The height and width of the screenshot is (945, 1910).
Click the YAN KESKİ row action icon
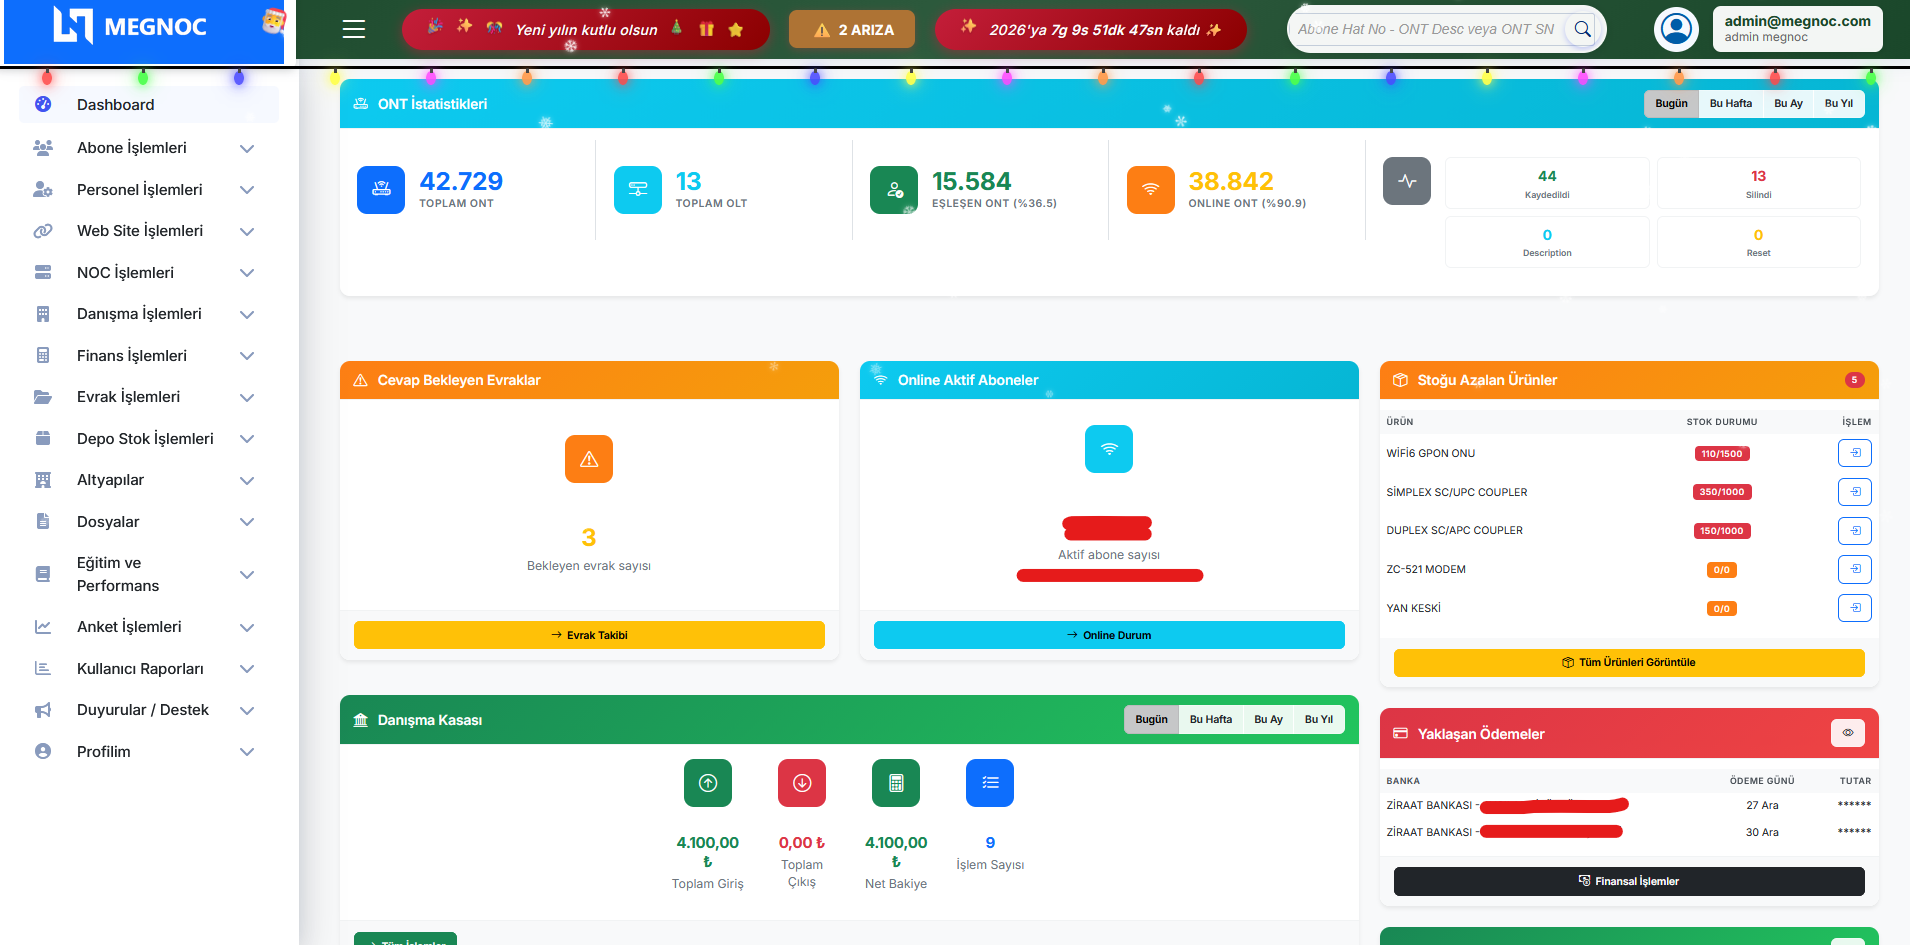(1854, 608)
